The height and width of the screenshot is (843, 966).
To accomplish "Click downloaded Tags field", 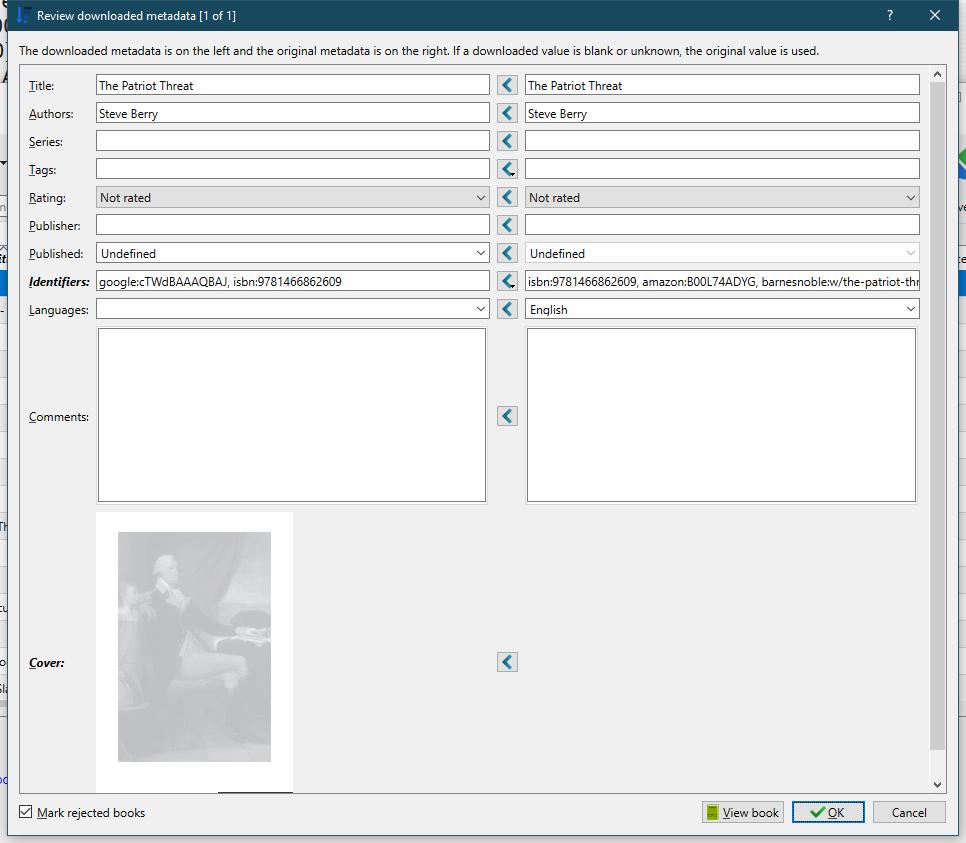I will (293, 169).
